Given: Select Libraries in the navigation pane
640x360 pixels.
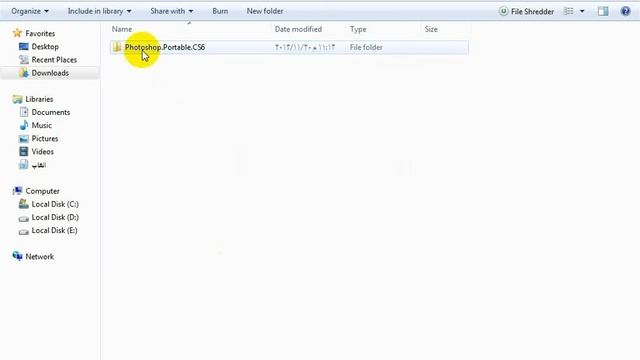Looking at the screenshot, I should point(39,99).
